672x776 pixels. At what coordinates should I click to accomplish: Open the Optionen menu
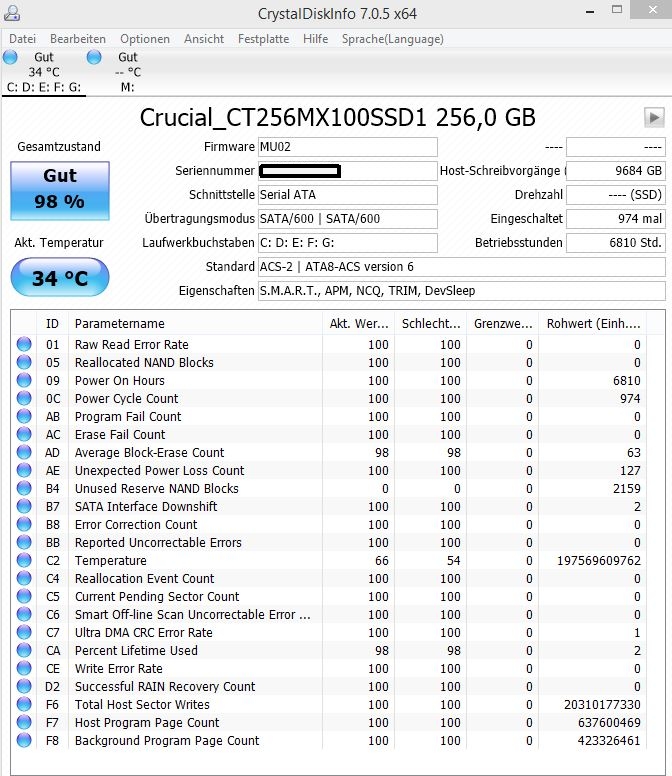point(144,39)
